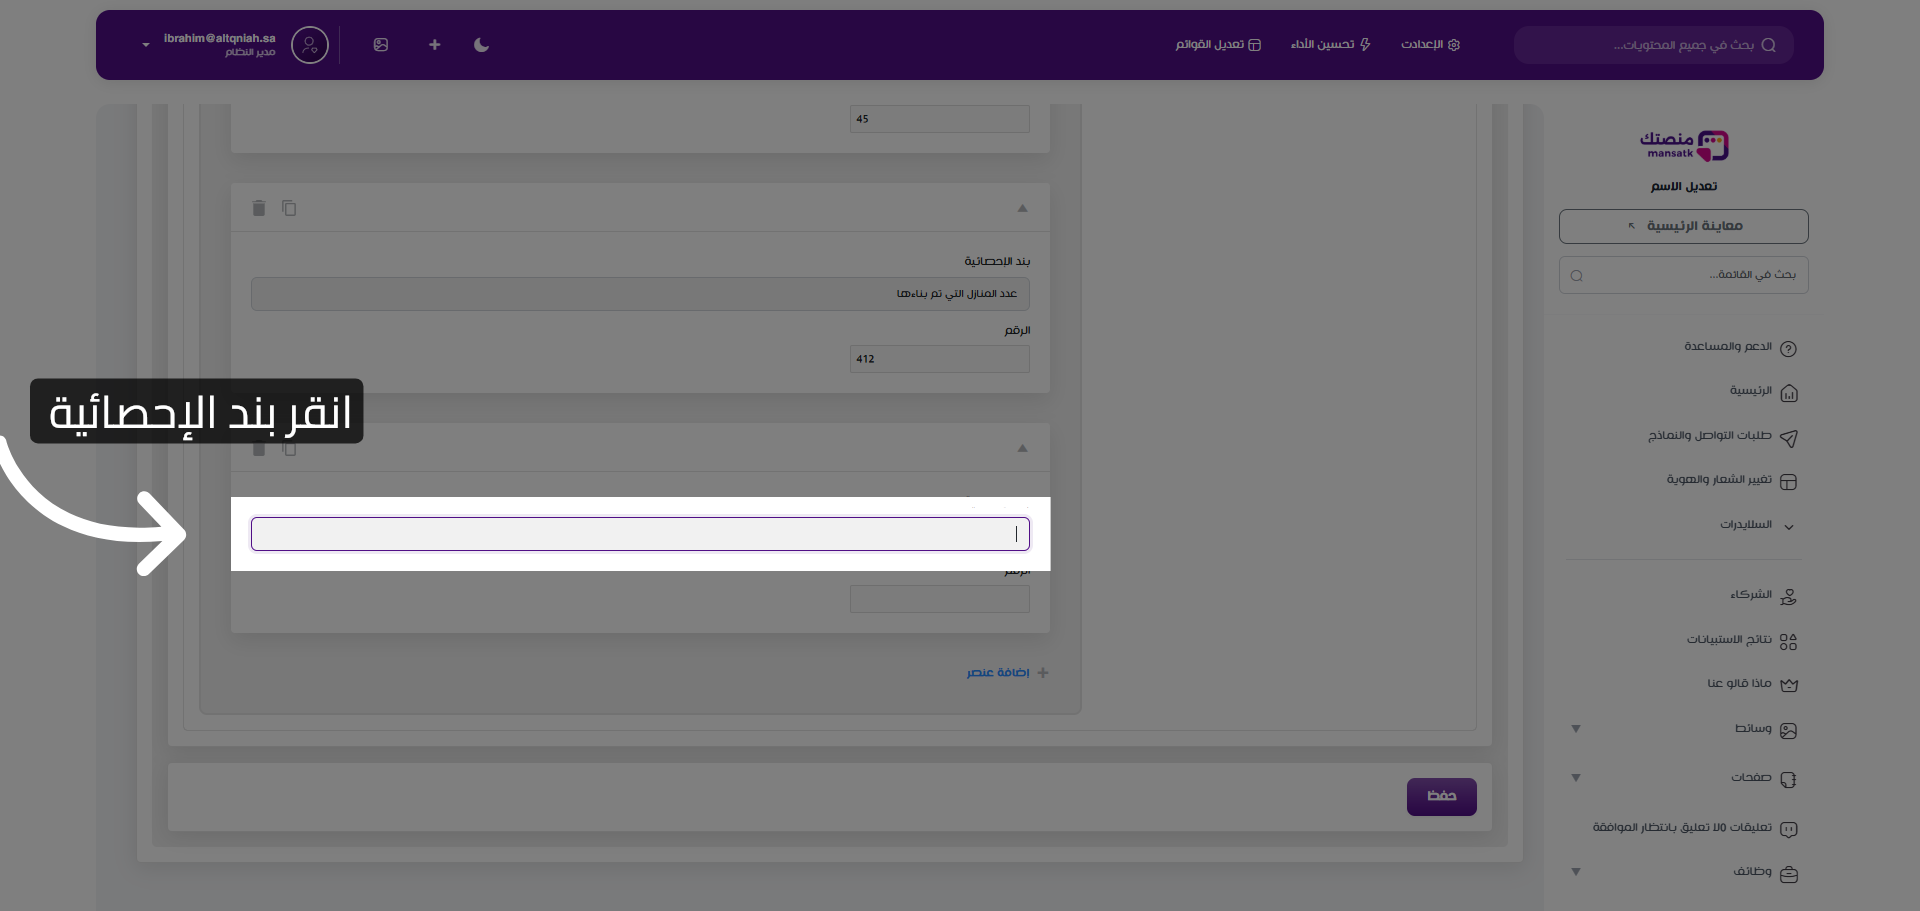Viewport: 1920px width, 911px height.
Task: Click the highlighted بند الإحصائية text field
Action: click(640, 534)
